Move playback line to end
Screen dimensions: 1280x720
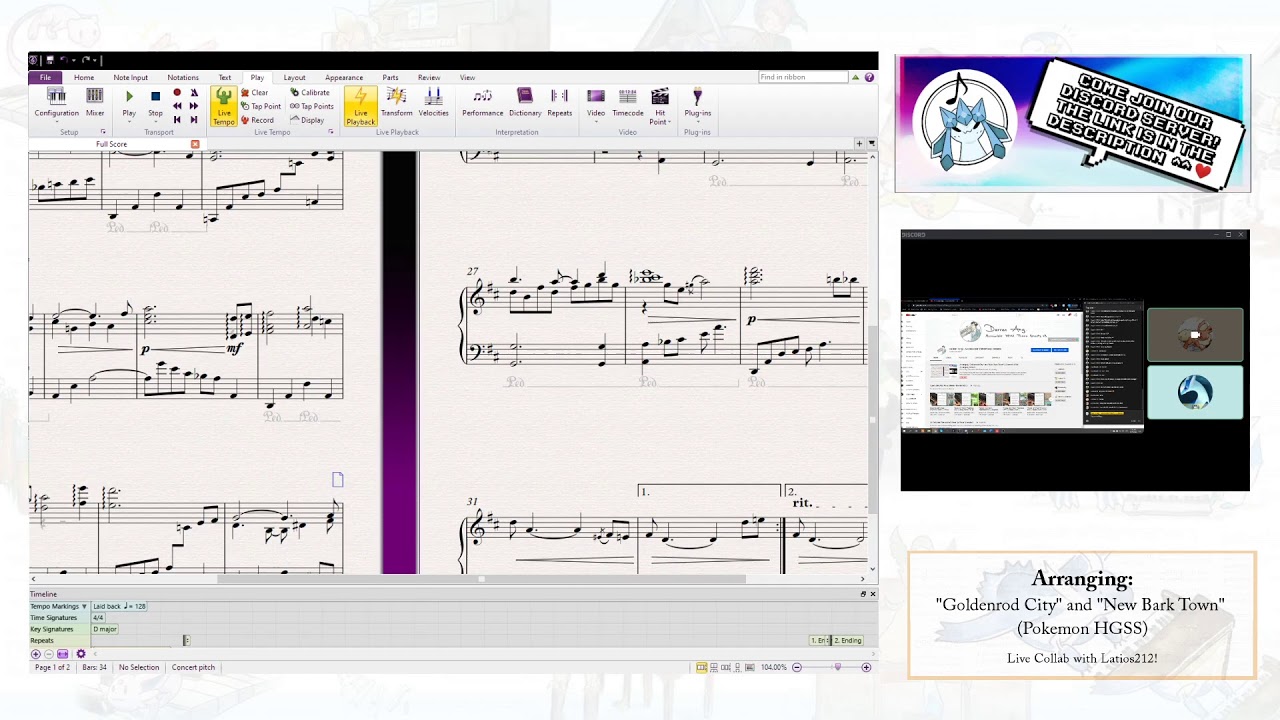click(194, 119)
